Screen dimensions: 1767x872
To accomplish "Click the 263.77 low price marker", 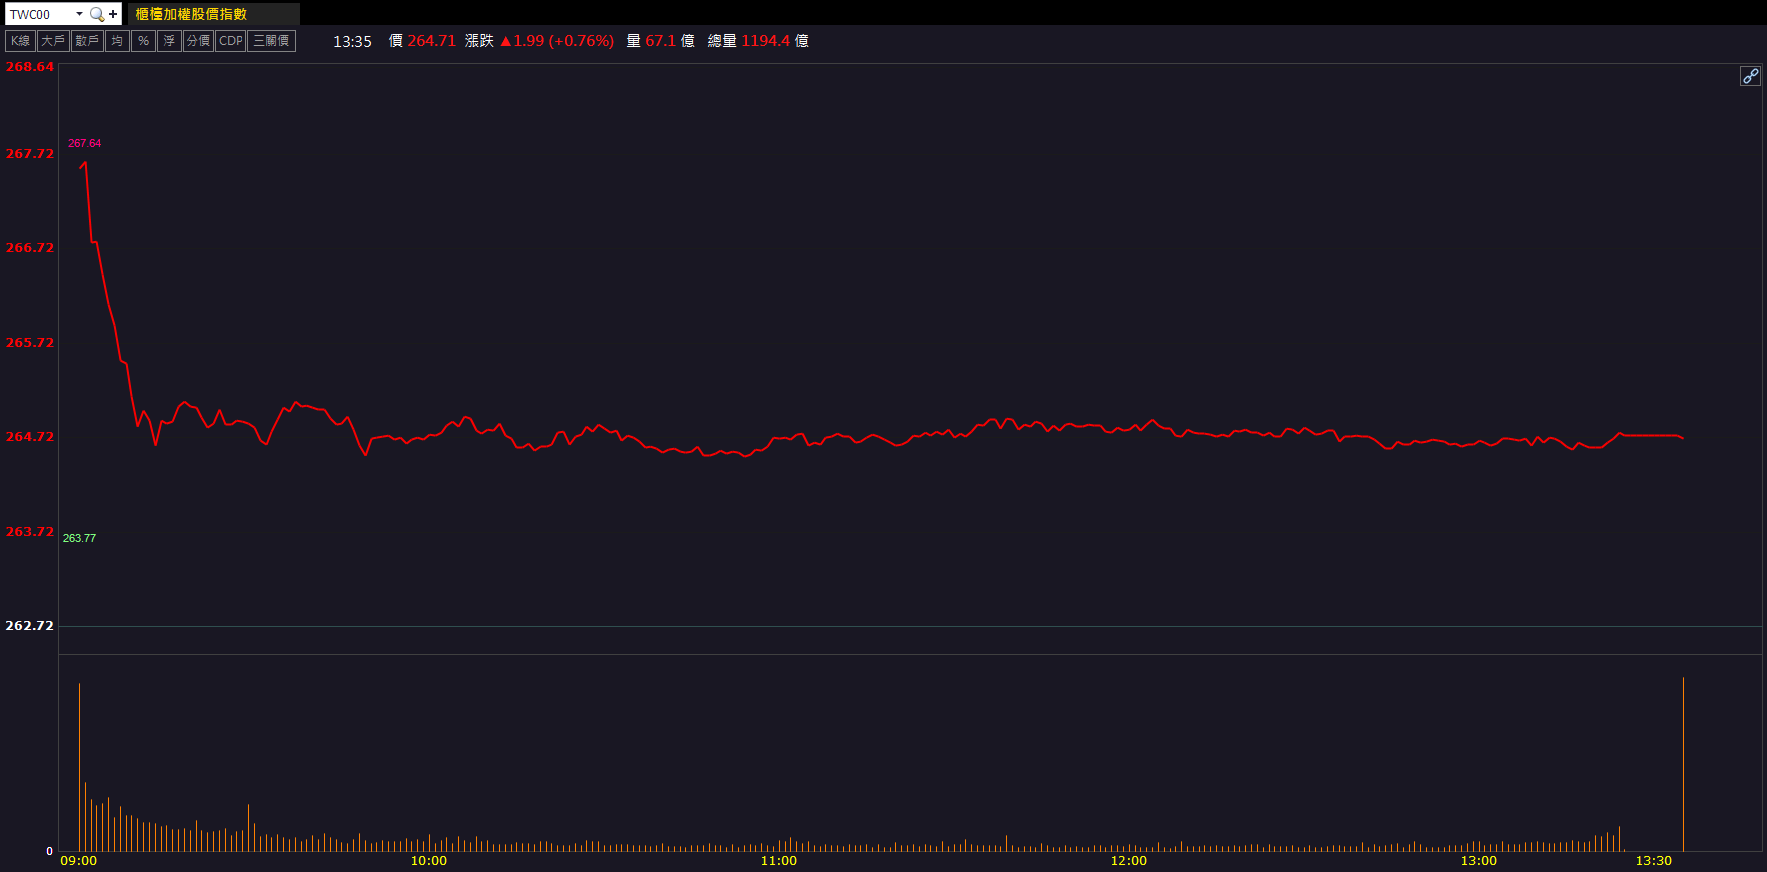I will pyautogui.click(x=79, y=538).
